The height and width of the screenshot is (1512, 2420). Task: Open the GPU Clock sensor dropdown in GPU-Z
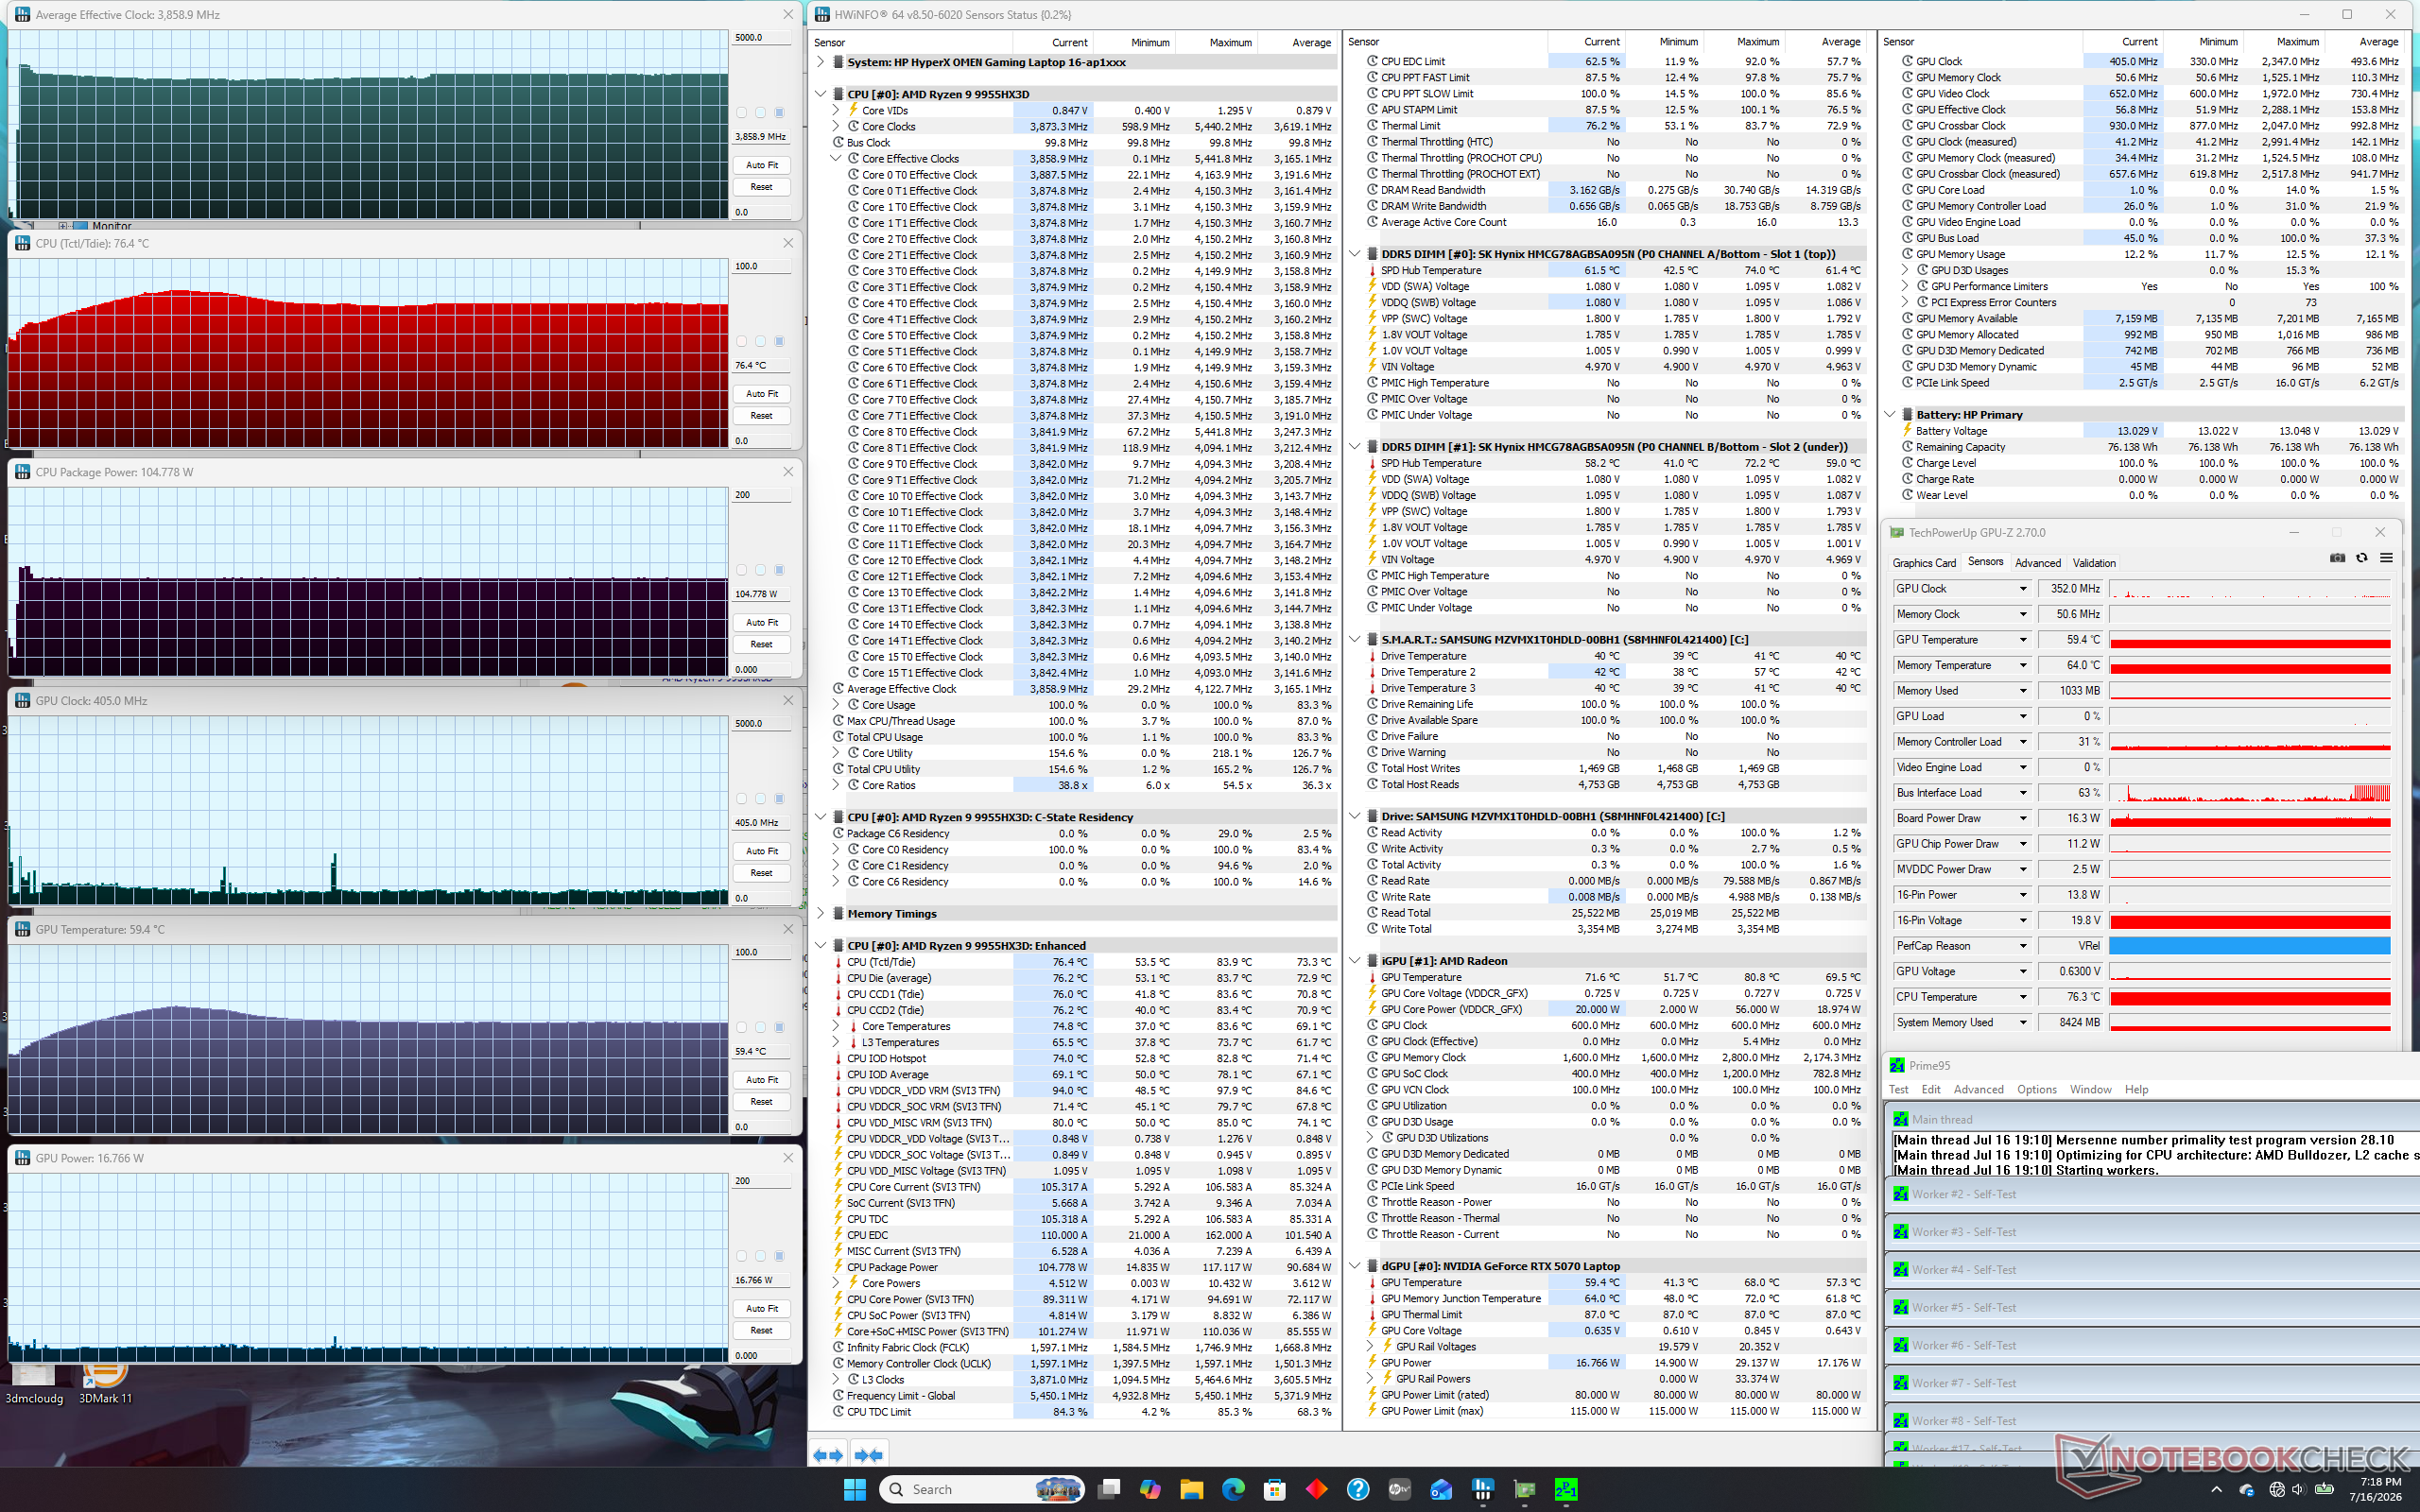(x=2022, y=589)
